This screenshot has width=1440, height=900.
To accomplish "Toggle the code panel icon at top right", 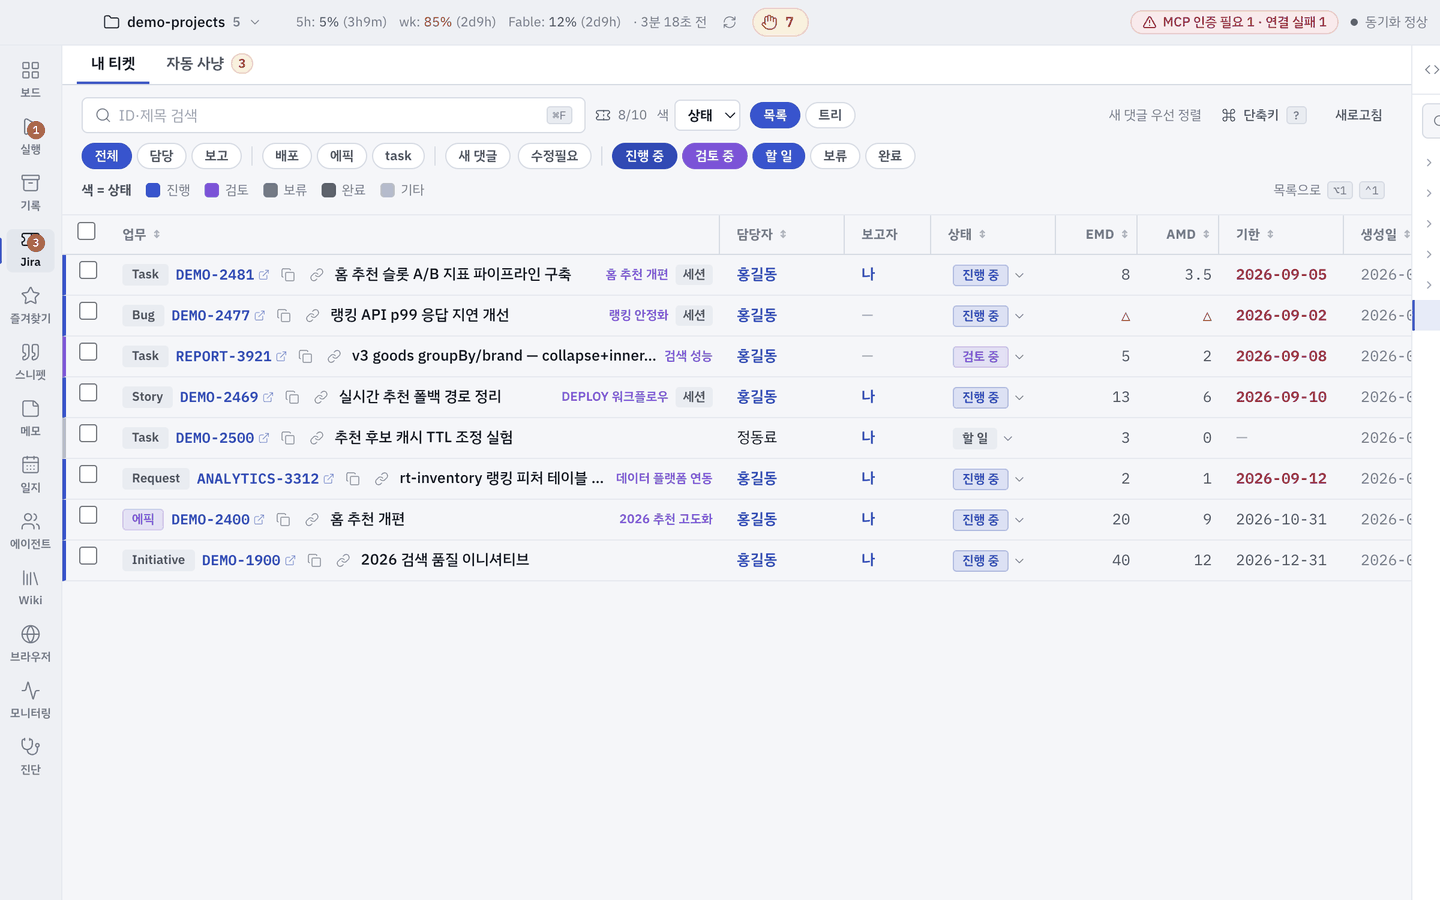I will tap(1431, 69).
